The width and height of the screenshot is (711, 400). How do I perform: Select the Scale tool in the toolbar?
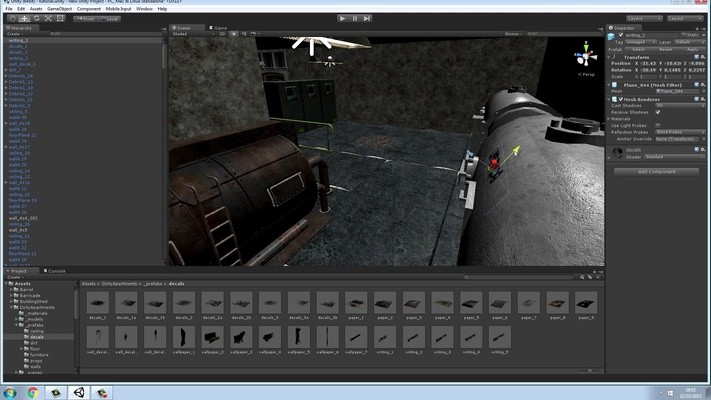coord(48,19)
